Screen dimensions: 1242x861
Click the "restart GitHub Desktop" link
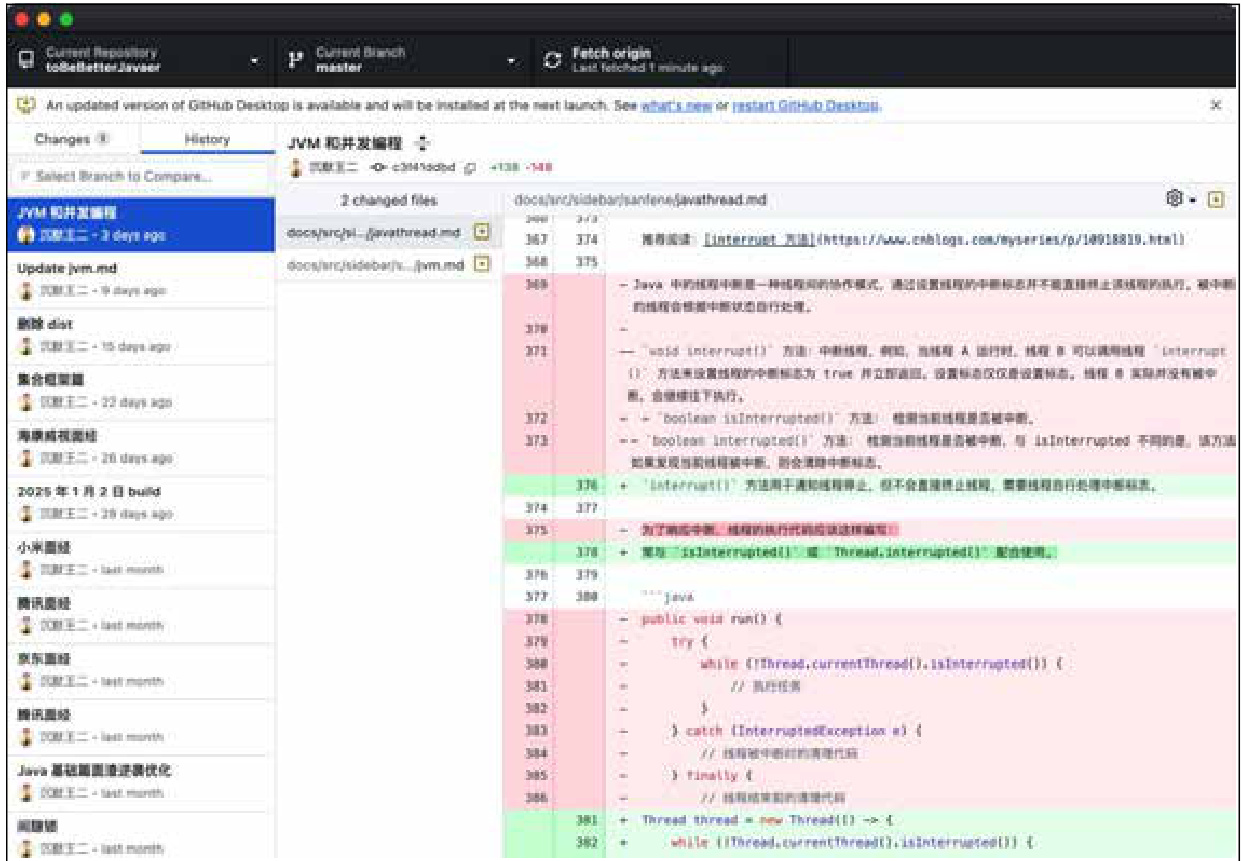tap(806, 106)
